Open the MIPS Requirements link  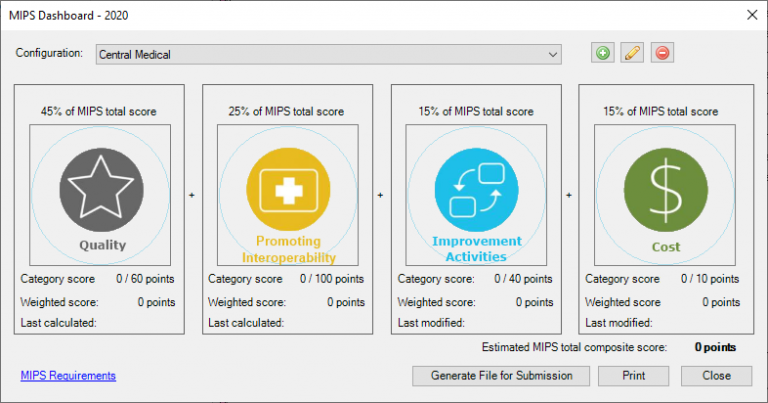click(68, 375)
